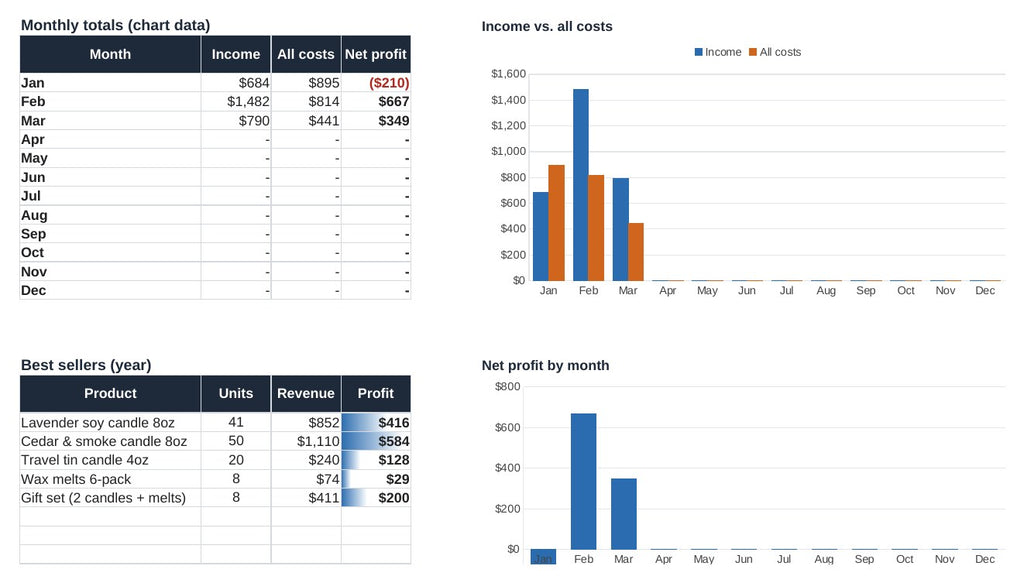The image size is (1024, 583).
Task: Select the Mar net profit $349
Action: click(x=376, y=121)
